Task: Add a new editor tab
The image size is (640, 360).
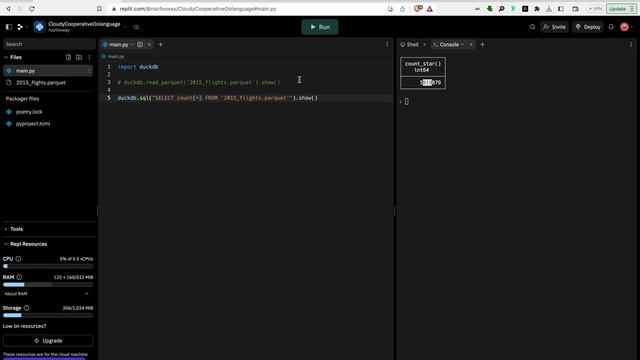Action: [160, 44]
